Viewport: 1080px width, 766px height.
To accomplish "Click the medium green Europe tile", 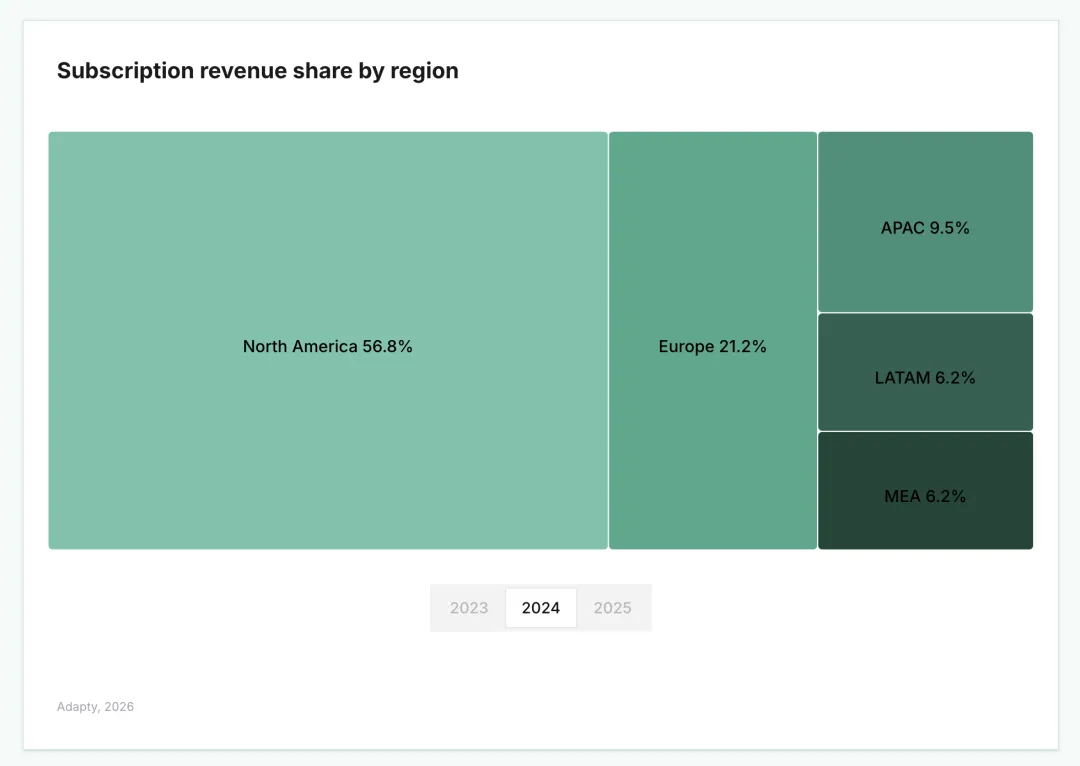I will coord(713,340).
